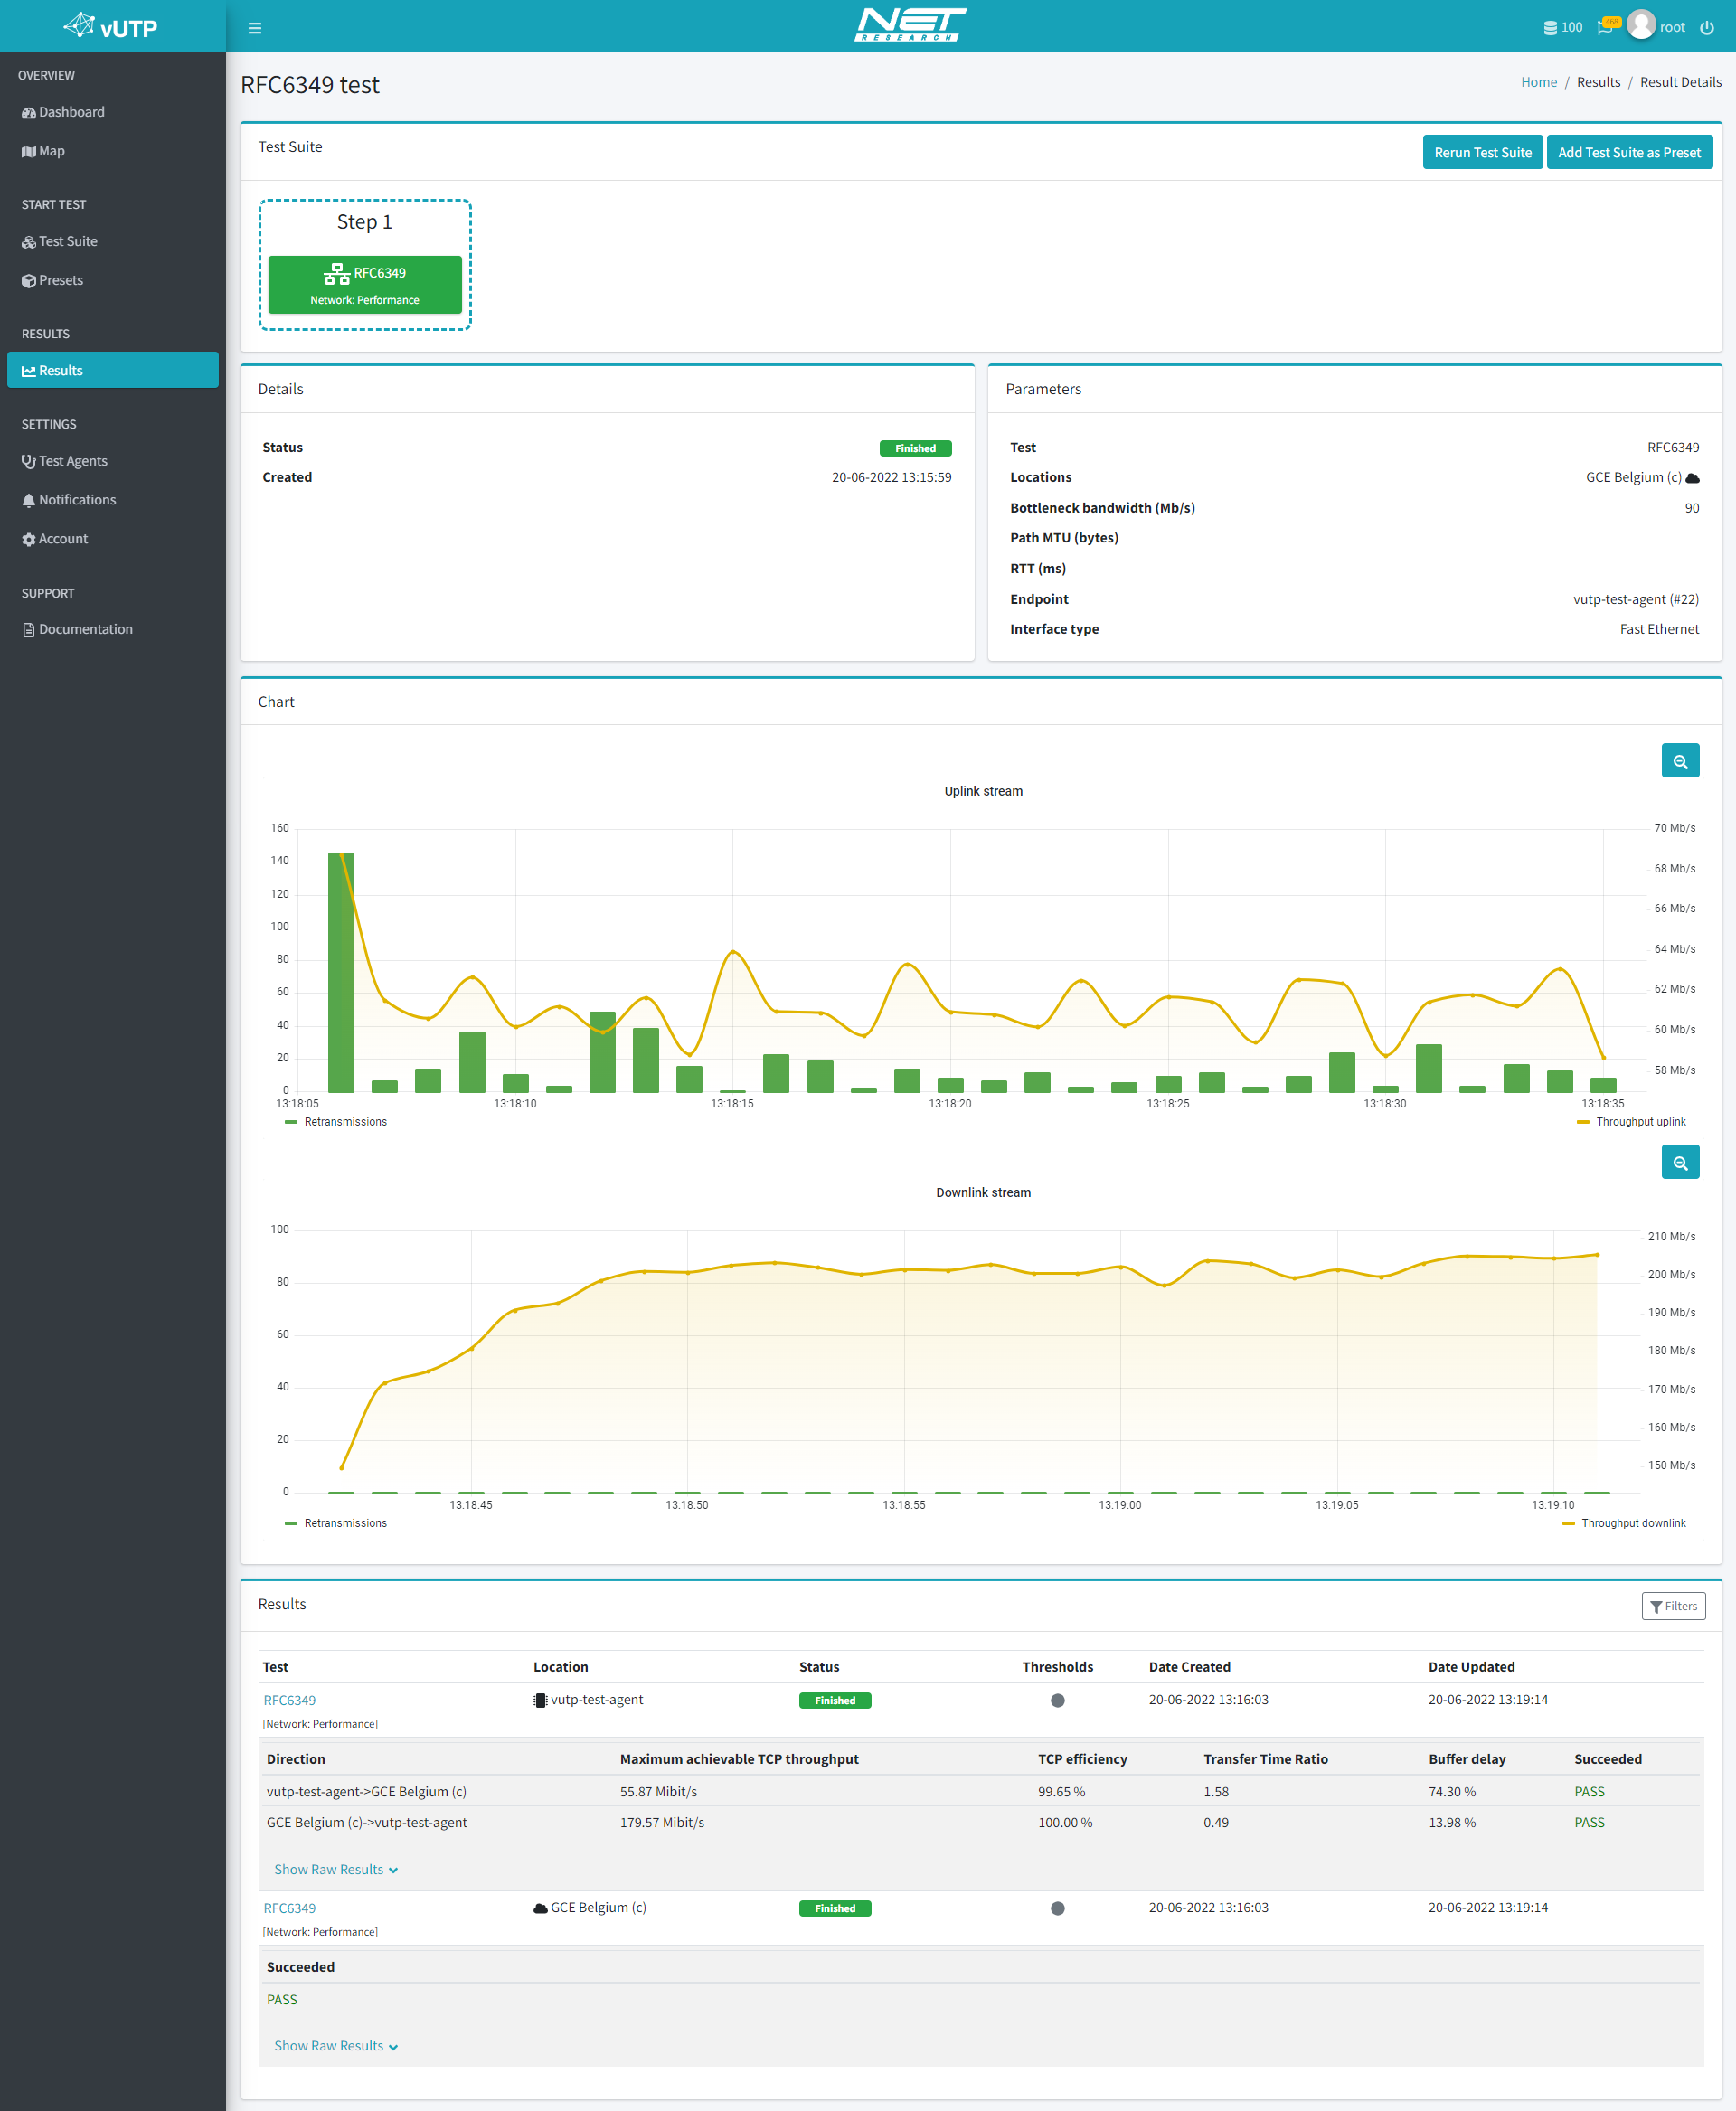Click the Status column header
This screenshot has width=1736, height=2111.
coord(819,1667)
